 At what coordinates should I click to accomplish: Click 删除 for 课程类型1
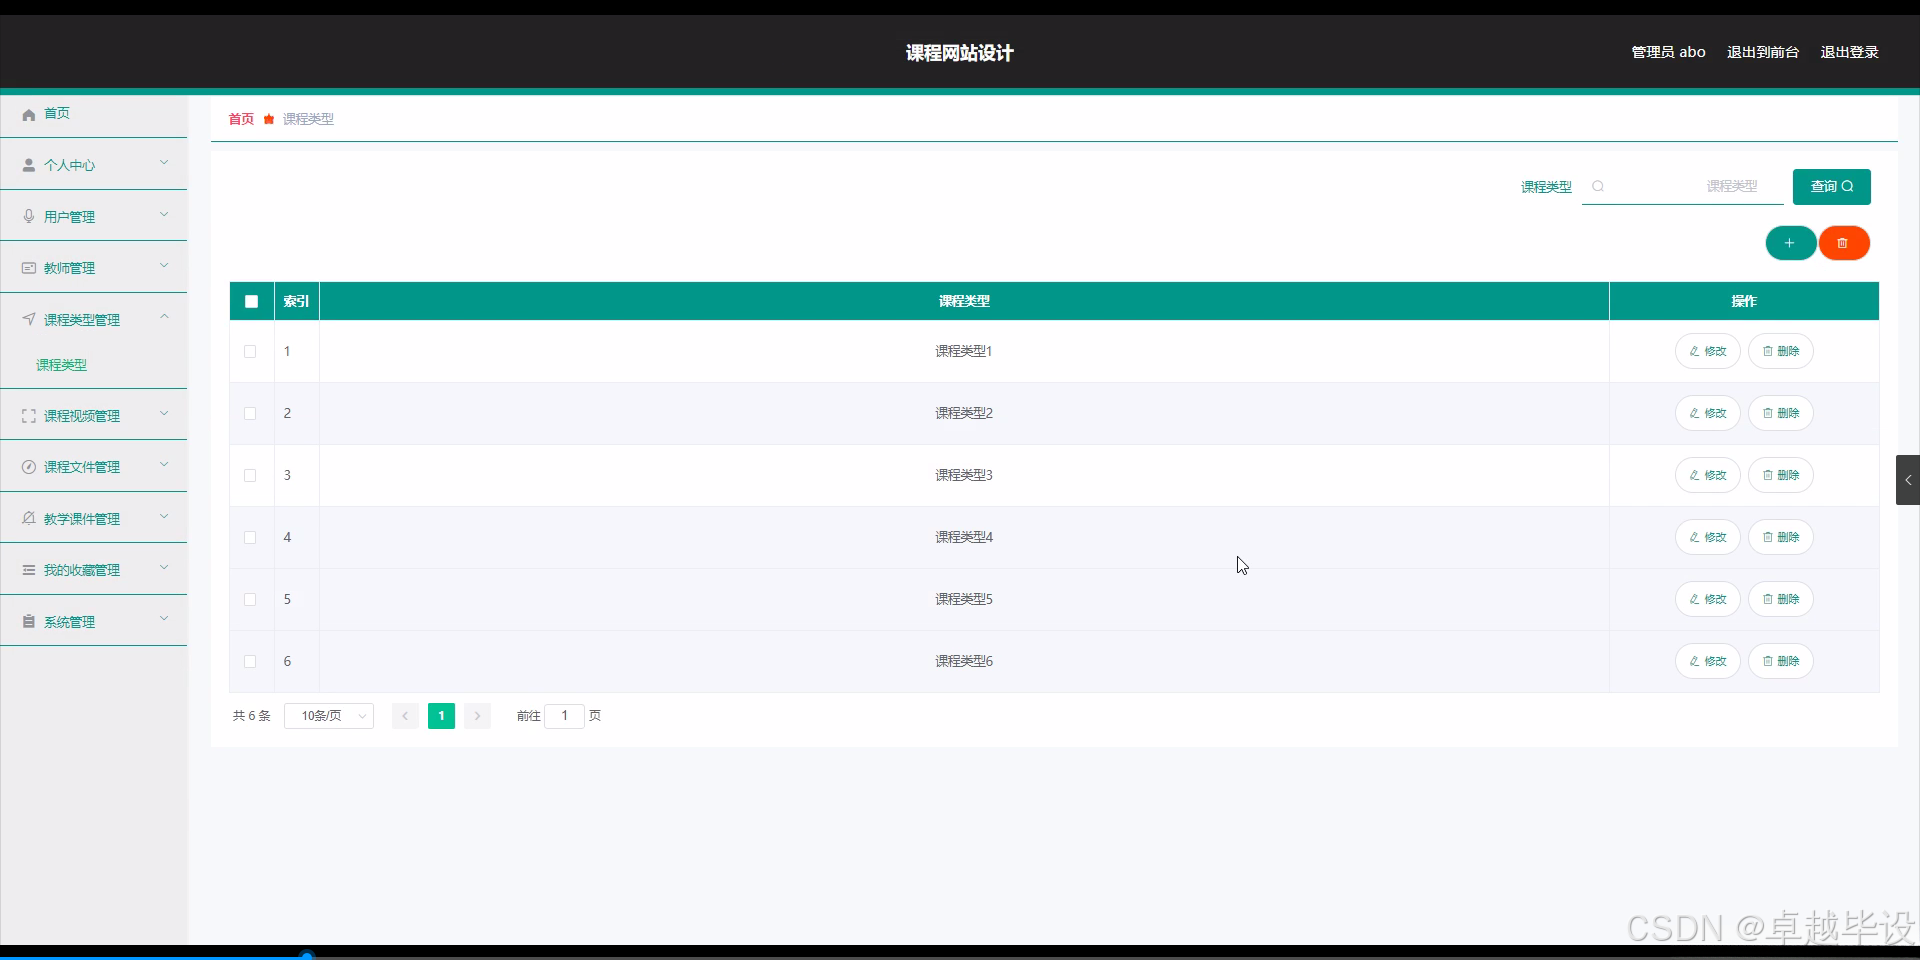click(x=1781, y=351)
